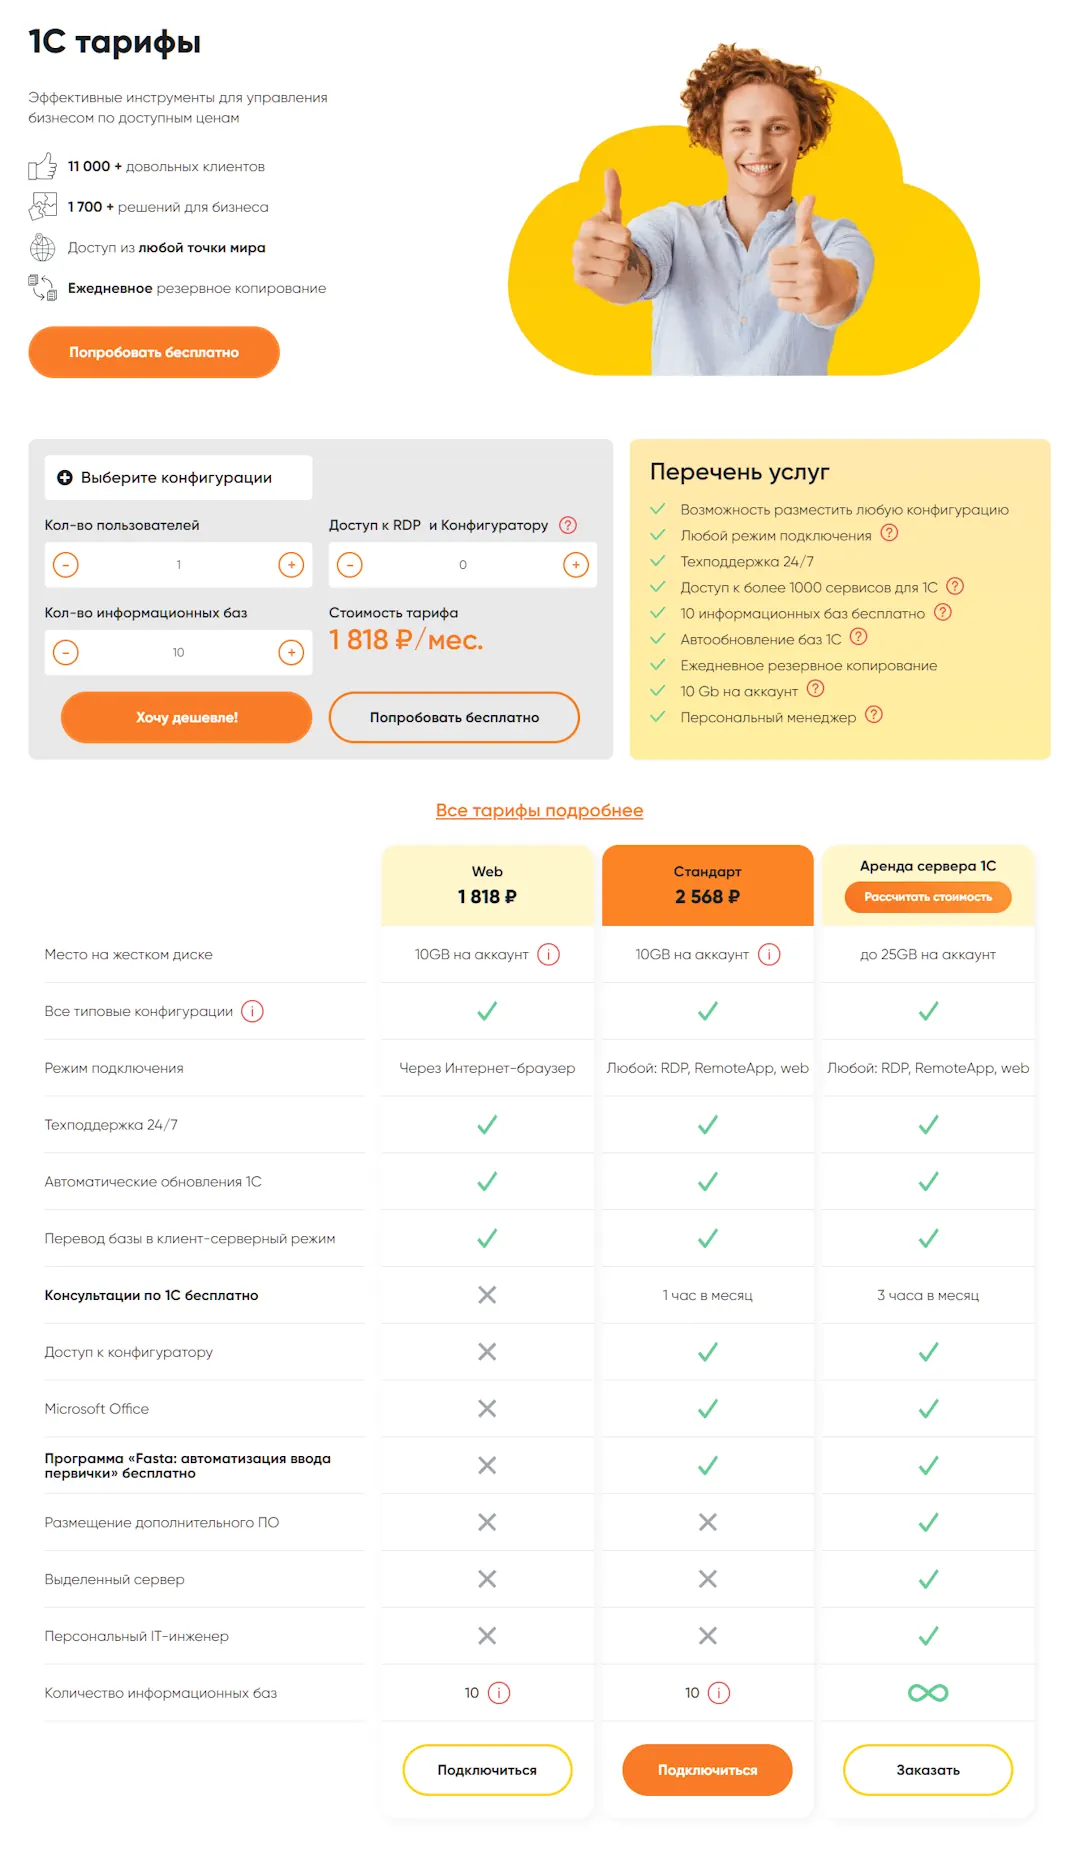Increase Доступ к RDP counter value
1080x1852 pixels.
576,564
